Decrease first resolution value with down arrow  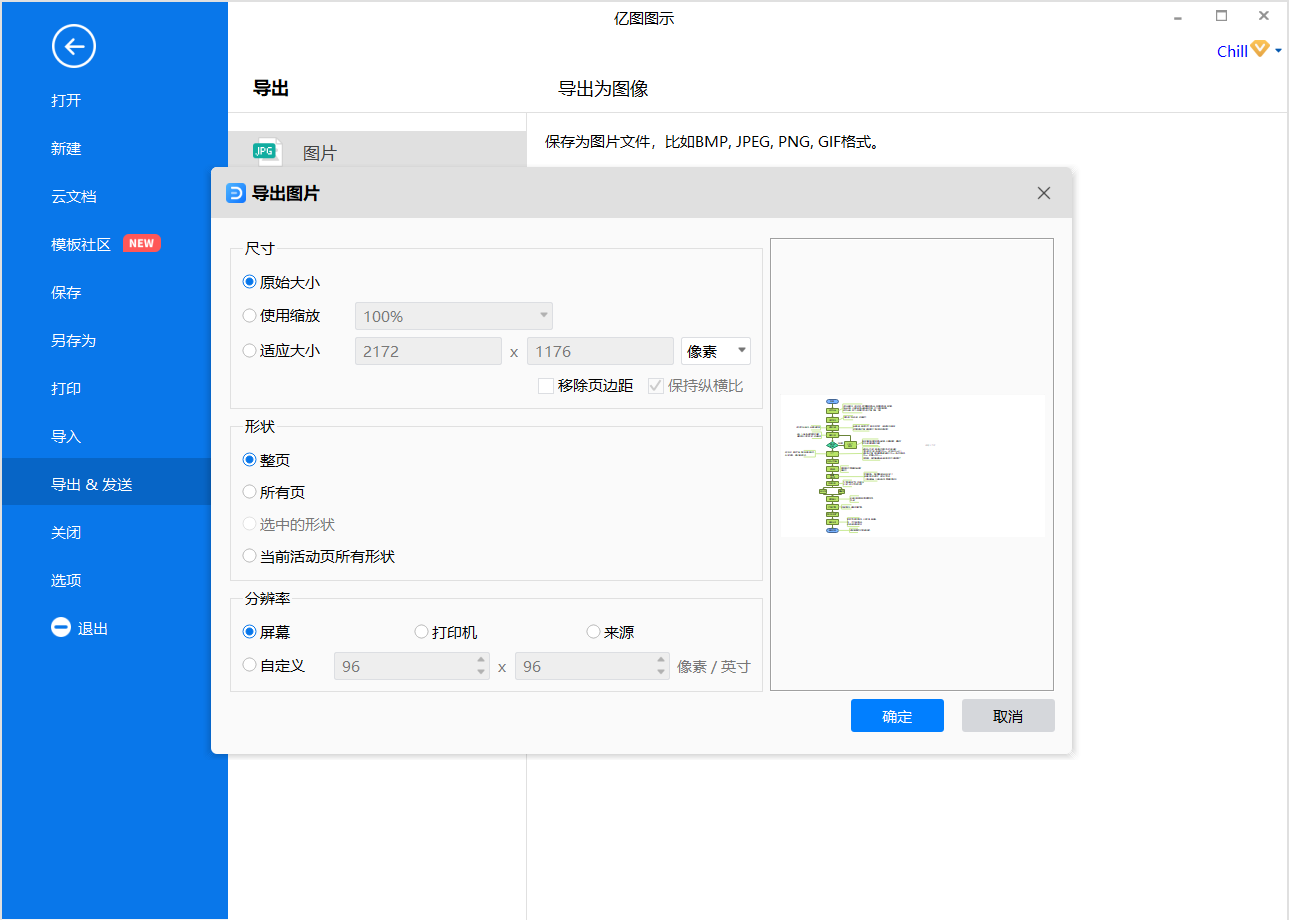tap(482, 673)
